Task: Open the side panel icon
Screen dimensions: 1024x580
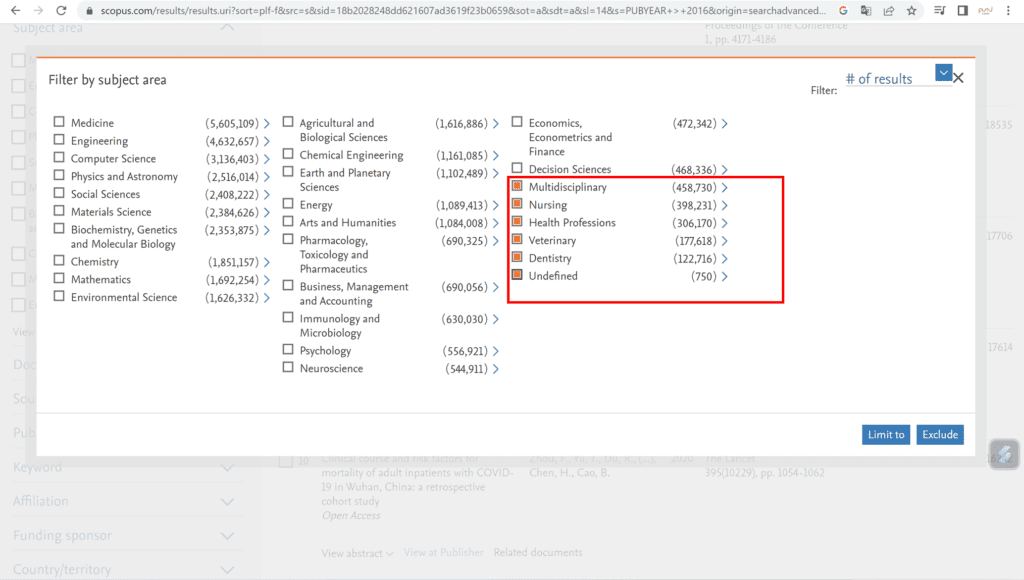Action: coord(963,11)
